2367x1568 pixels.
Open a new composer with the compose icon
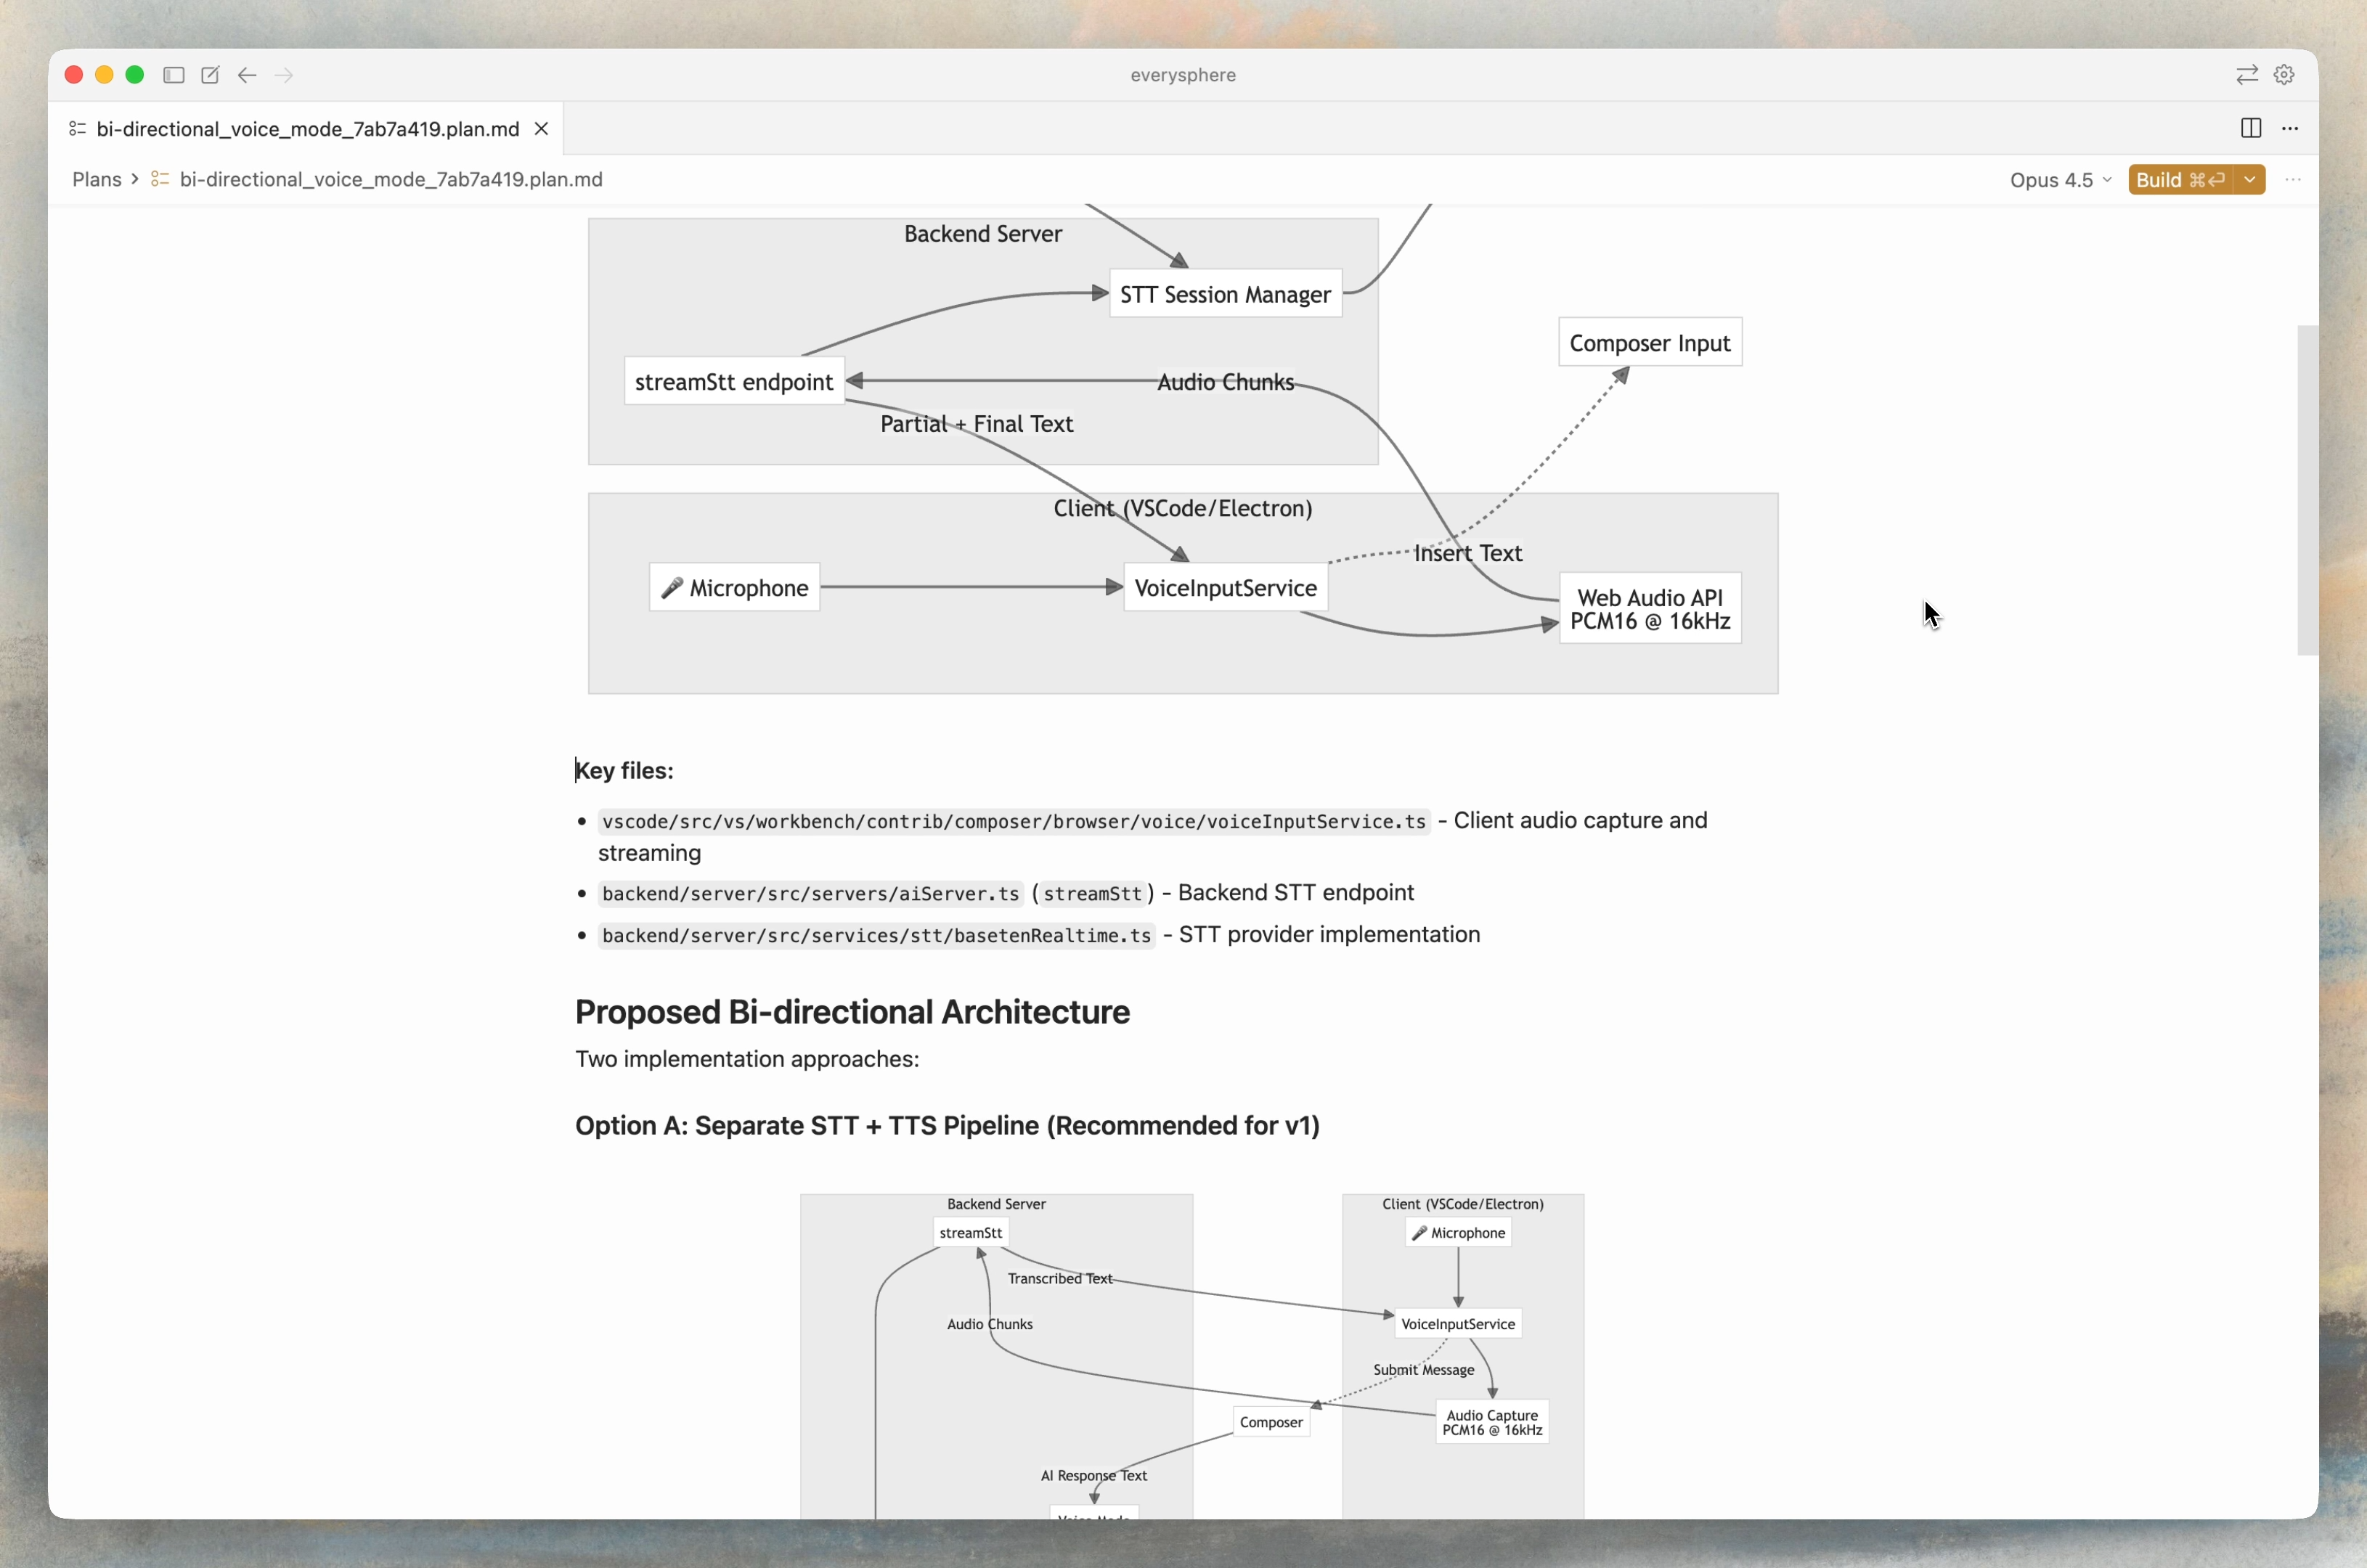click(x=209, y=75)
